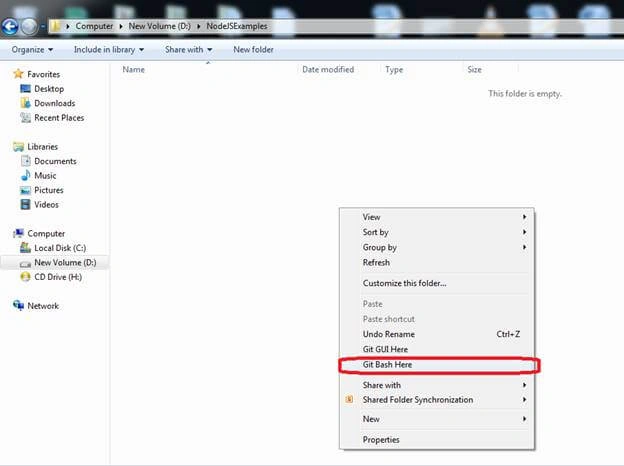This screenshot has width=624, height=466.
Task: Click the Documents library icon
Action: [x=25, y=161]
